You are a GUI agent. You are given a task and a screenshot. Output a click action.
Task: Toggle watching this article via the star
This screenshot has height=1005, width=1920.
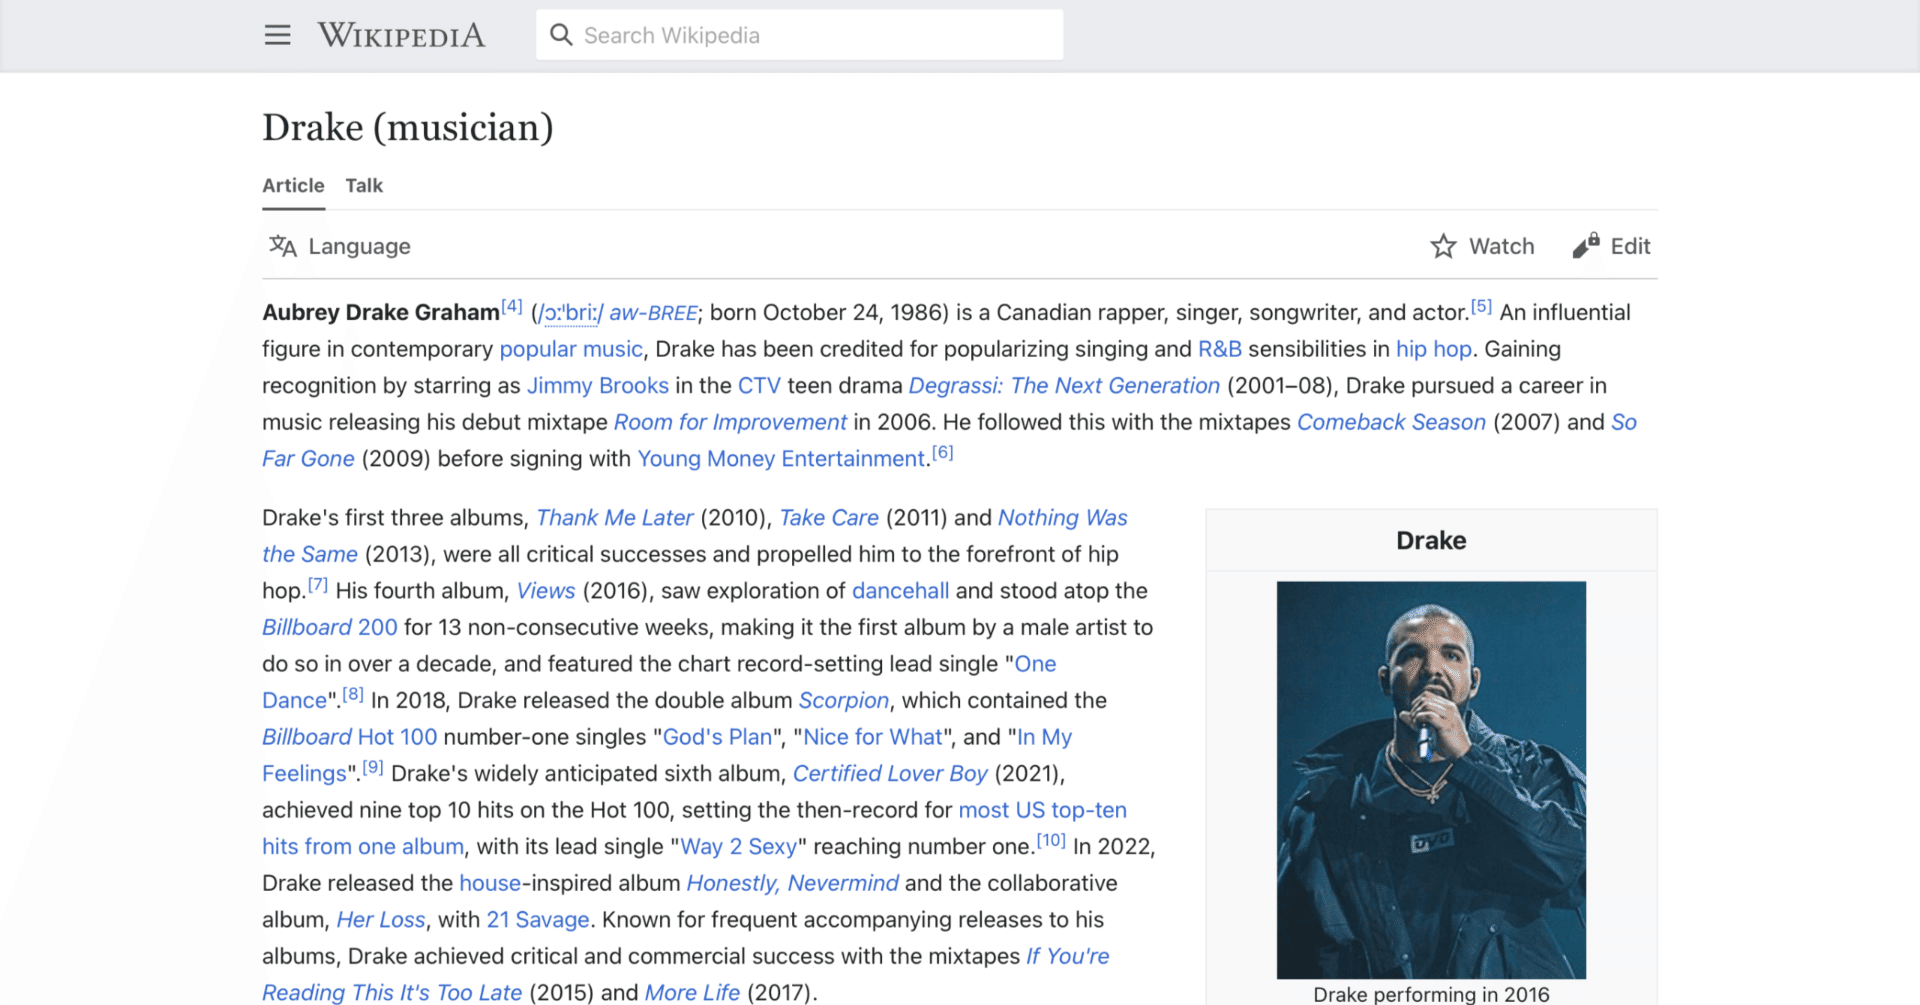point(1444,246)
